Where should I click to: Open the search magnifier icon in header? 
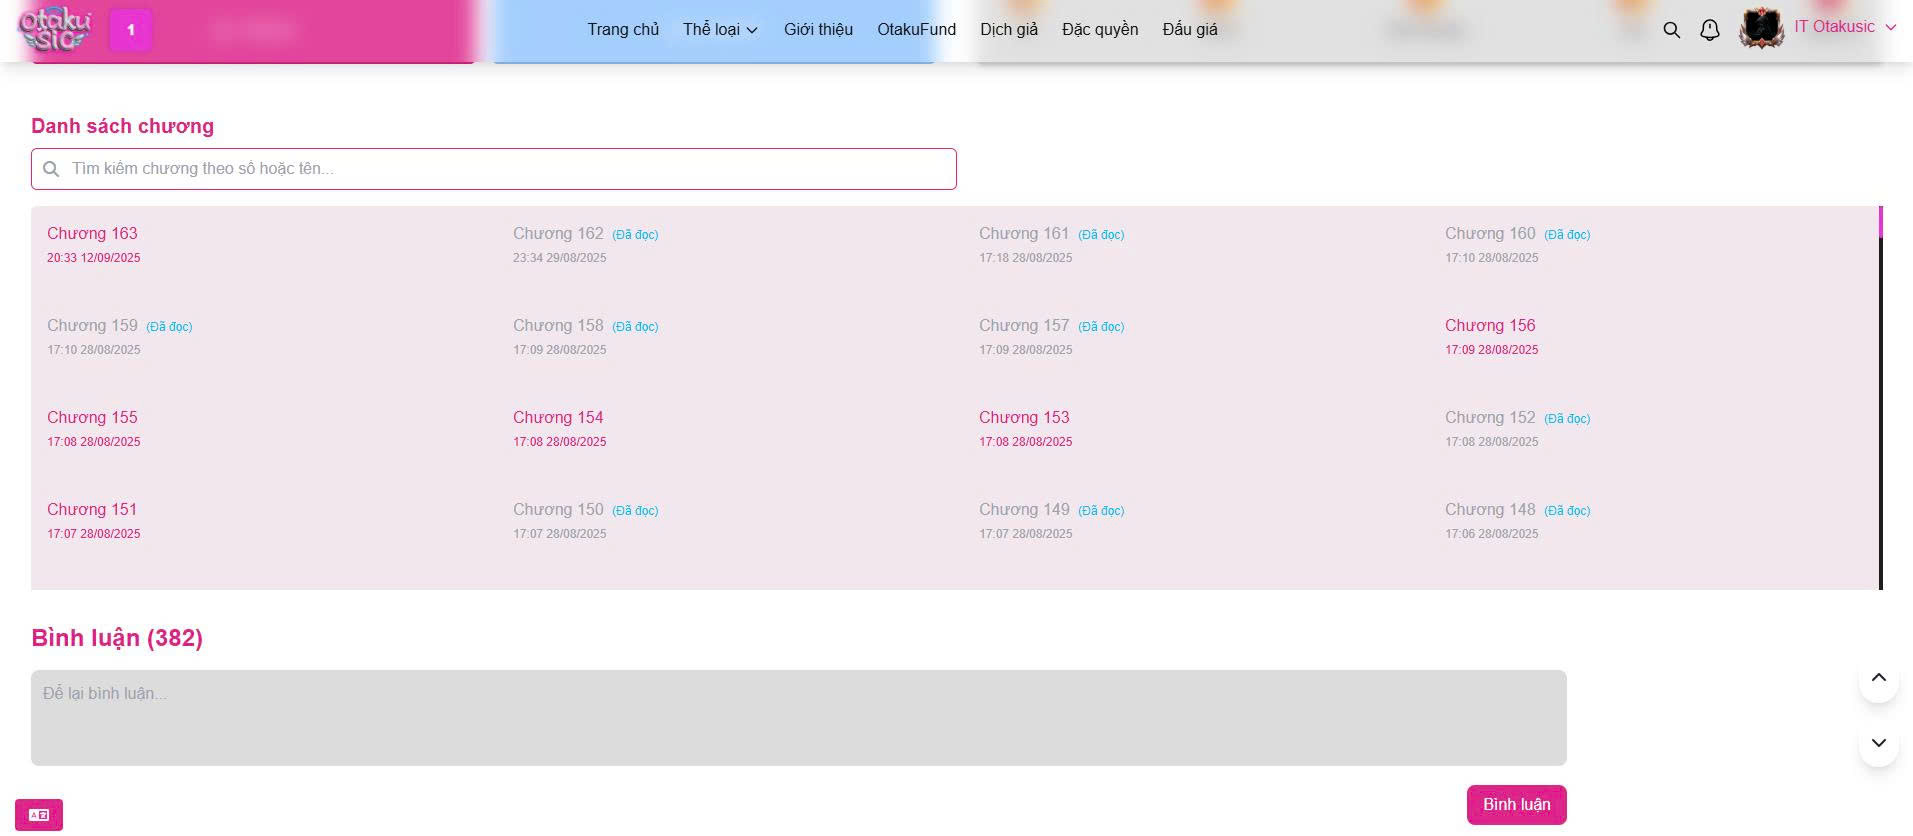[1671, 30]
